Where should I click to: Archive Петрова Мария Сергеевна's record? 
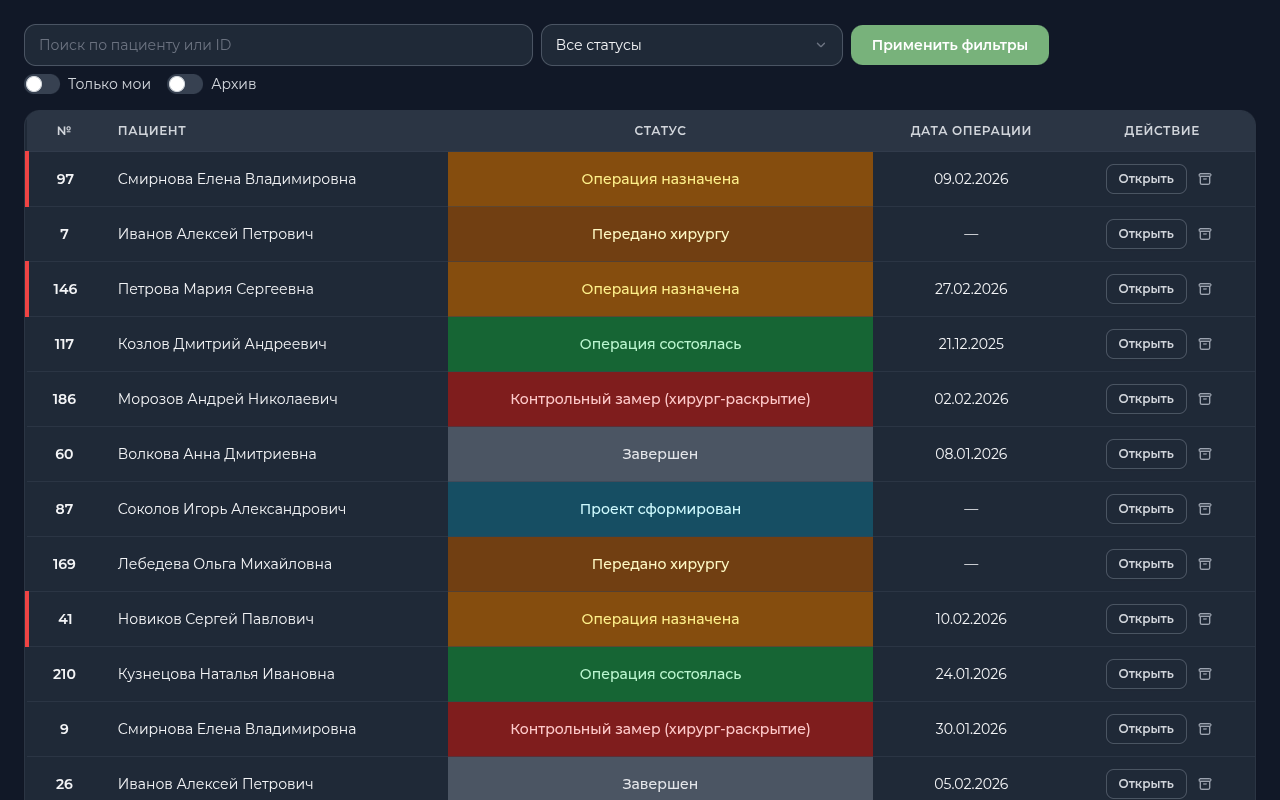(1205, 289)
